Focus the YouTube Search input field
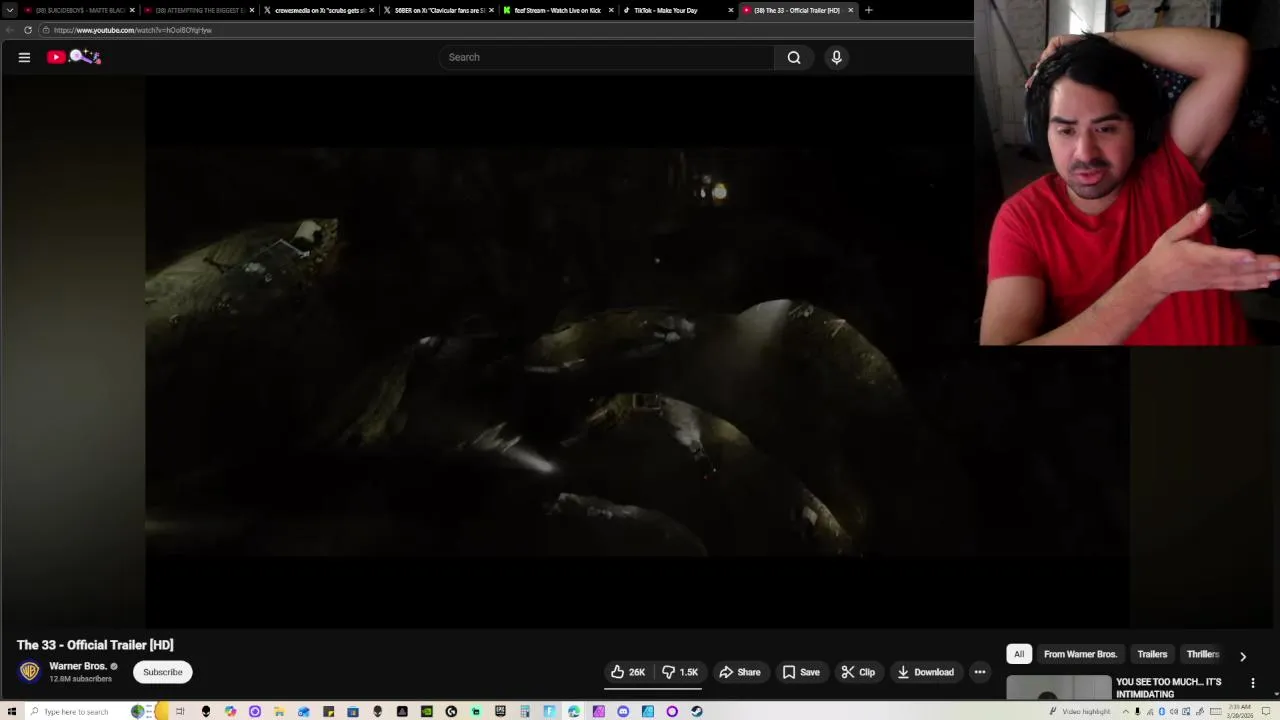The height and width of the screenshot is (720, 1280). click(x=606, y=57)
